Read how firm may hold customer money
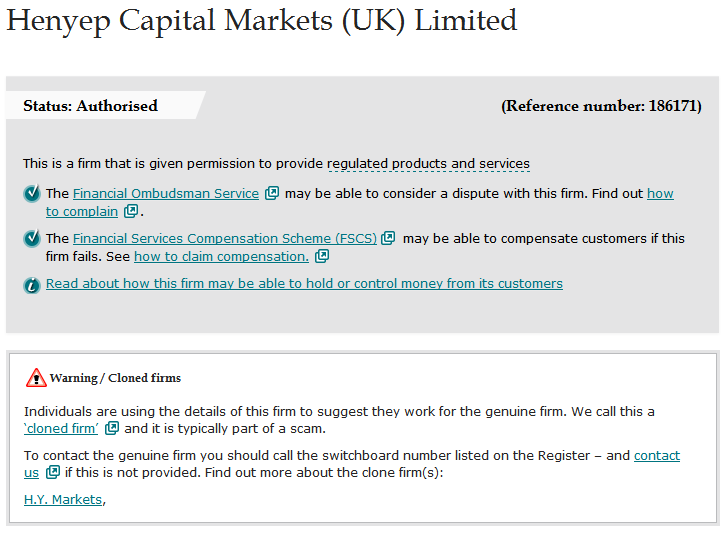Screen dimensions: 725x535 click(x=304, y=283)
